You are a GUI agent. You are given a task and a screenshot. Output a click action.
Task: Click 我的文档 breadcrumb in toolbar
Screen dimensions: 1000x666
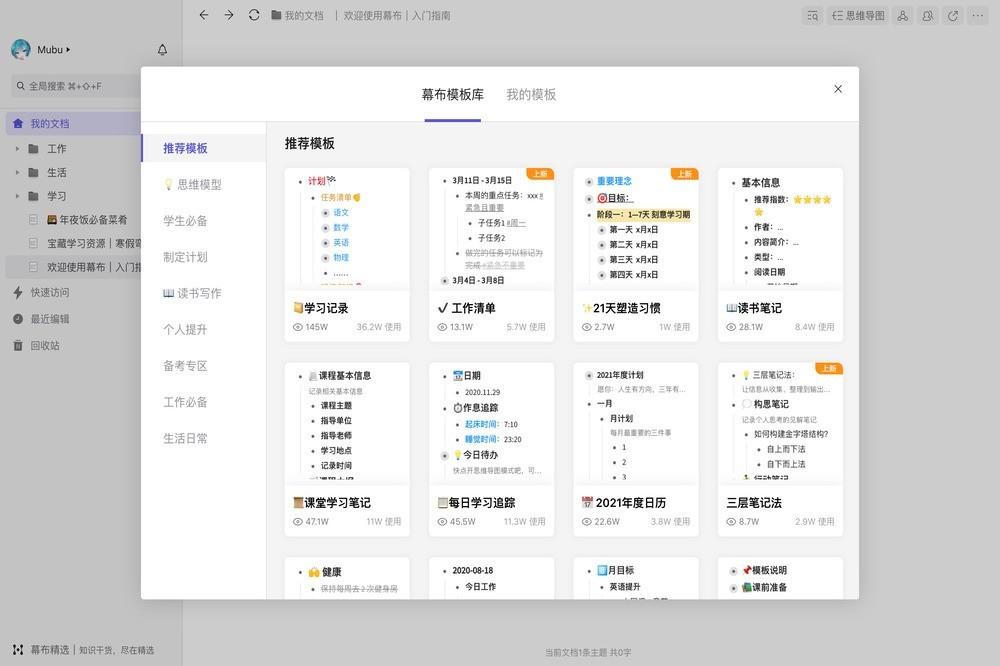coord(297,15)
